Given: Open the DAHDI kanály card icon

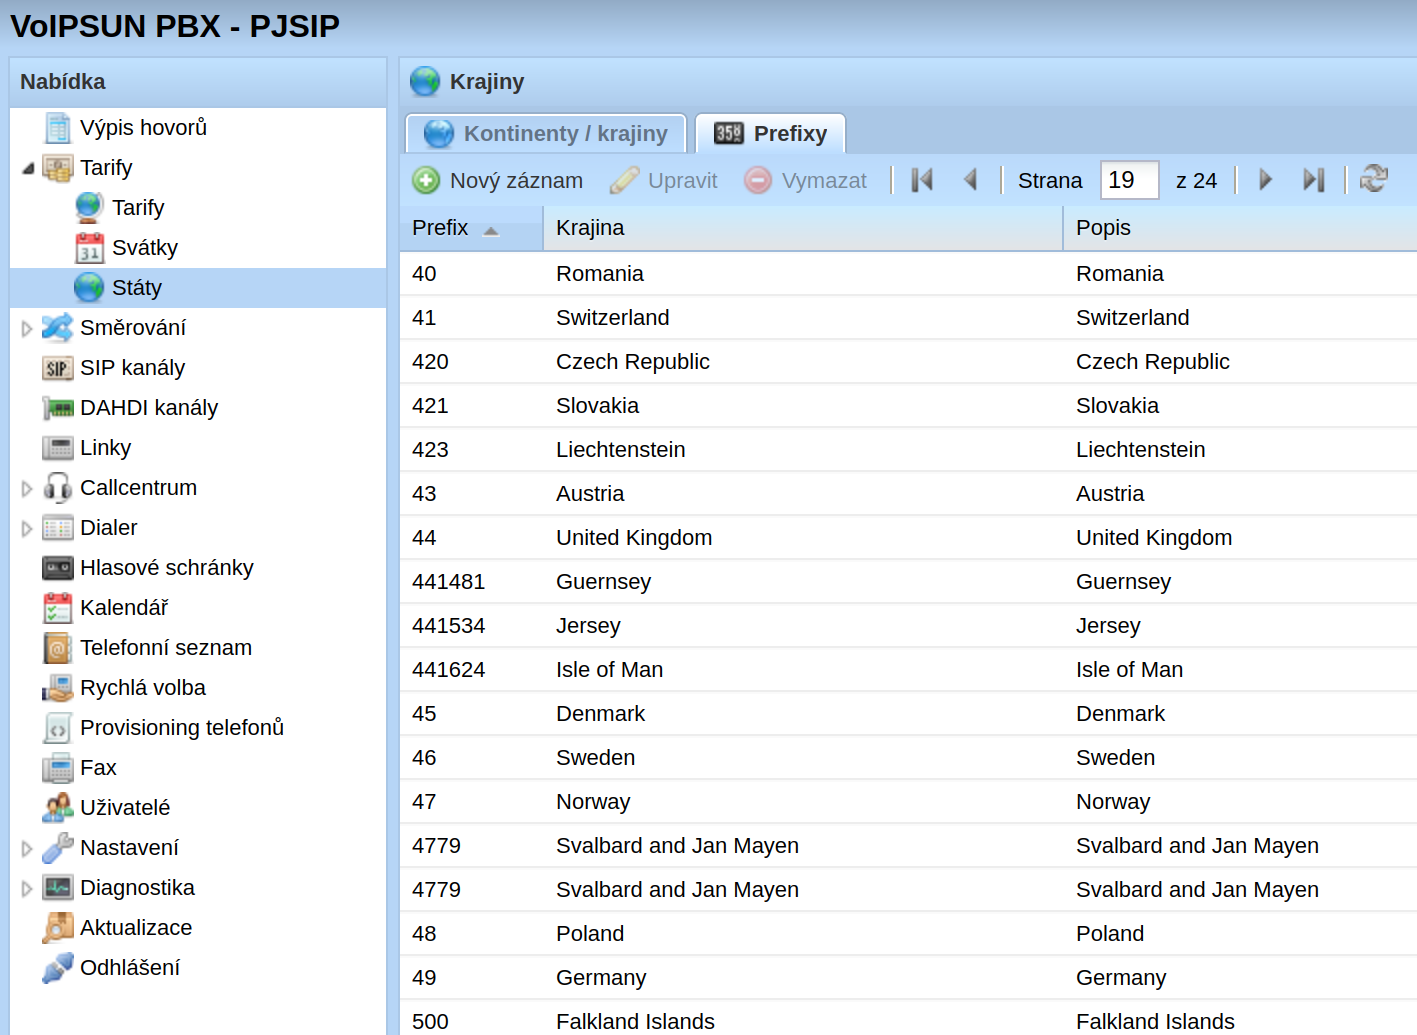Looking at the screenshot, I should point(58,408).
